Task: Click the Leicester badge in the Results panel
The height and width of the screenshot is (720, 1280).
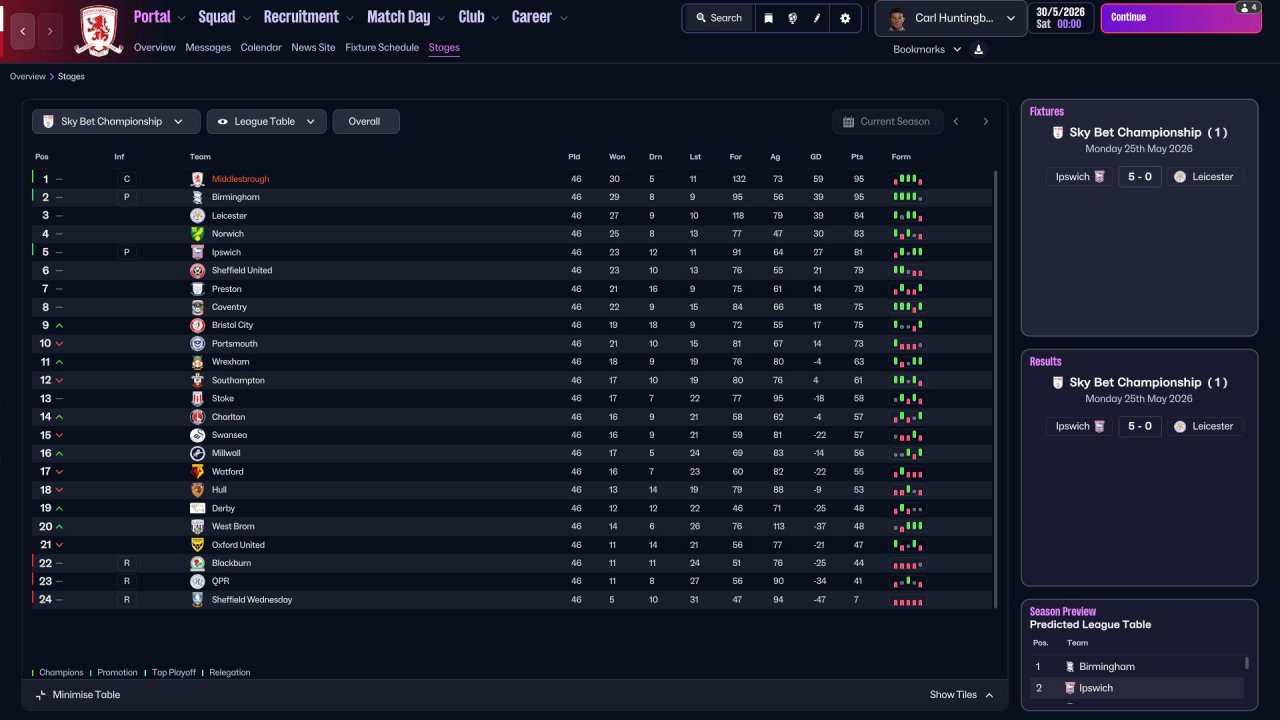Action: [1180, 426]
